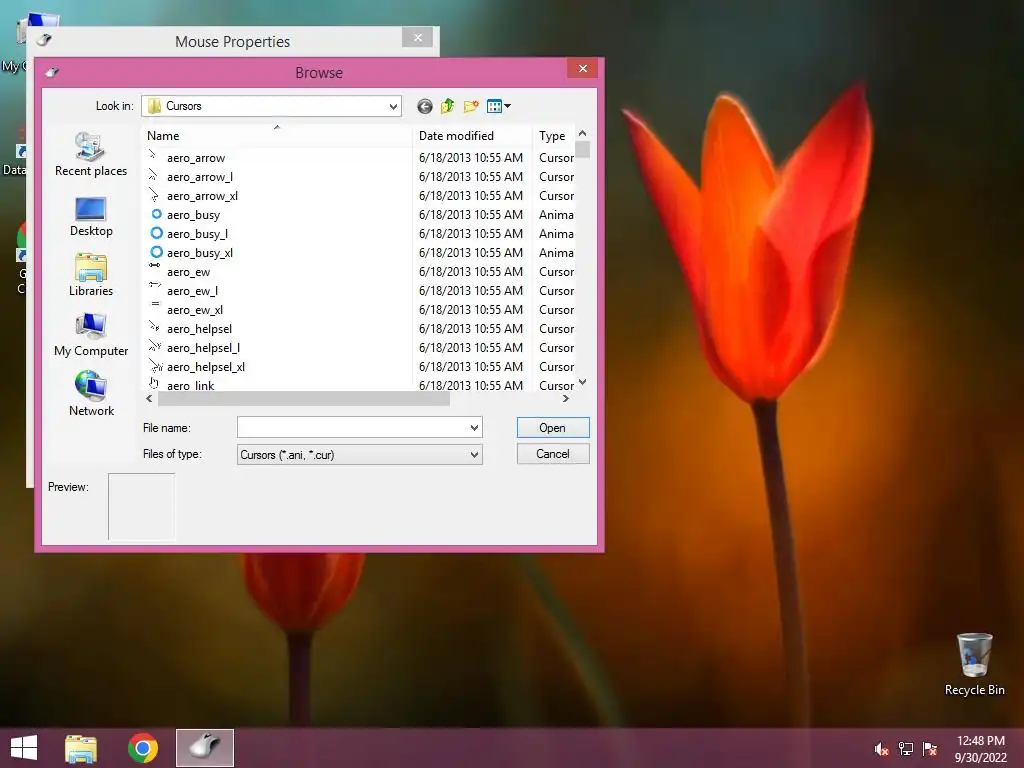Open Action Center flag icon
This screenshot has height=768, width=1024.
[x=929, y=748]
